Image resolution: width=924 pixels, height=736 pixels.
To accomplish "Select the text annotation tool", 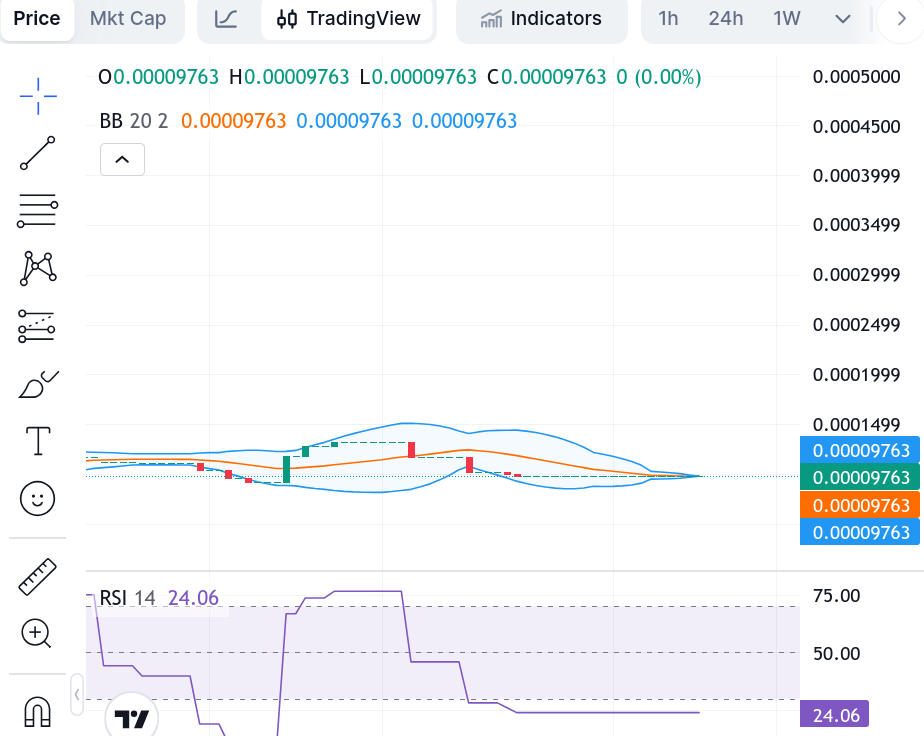I will 38,441.
